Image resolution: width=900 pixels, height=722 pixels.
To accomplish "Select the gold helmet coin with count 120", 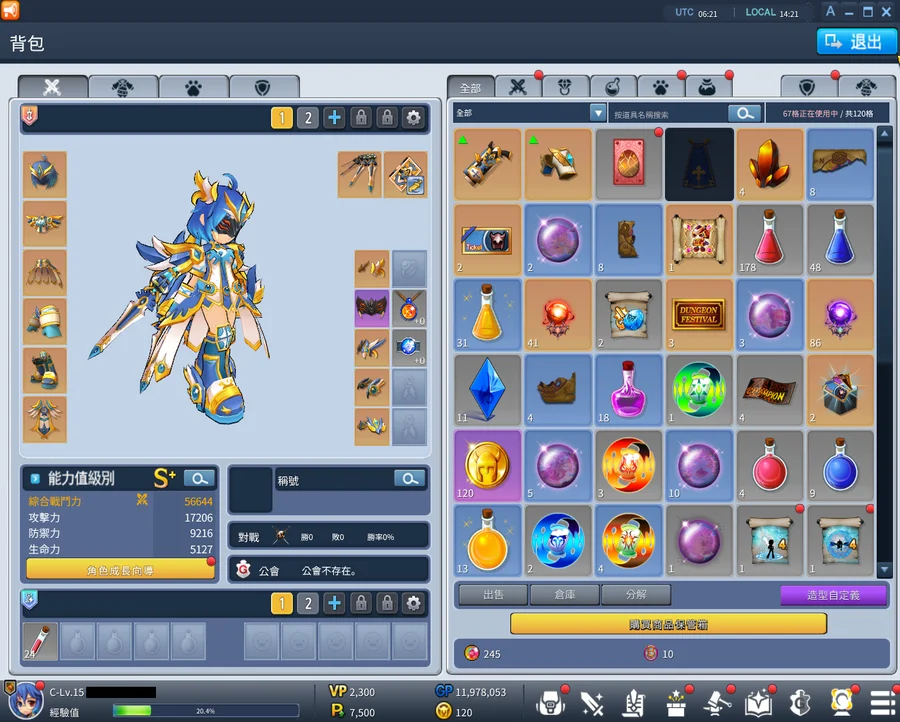I will point(487,465).
